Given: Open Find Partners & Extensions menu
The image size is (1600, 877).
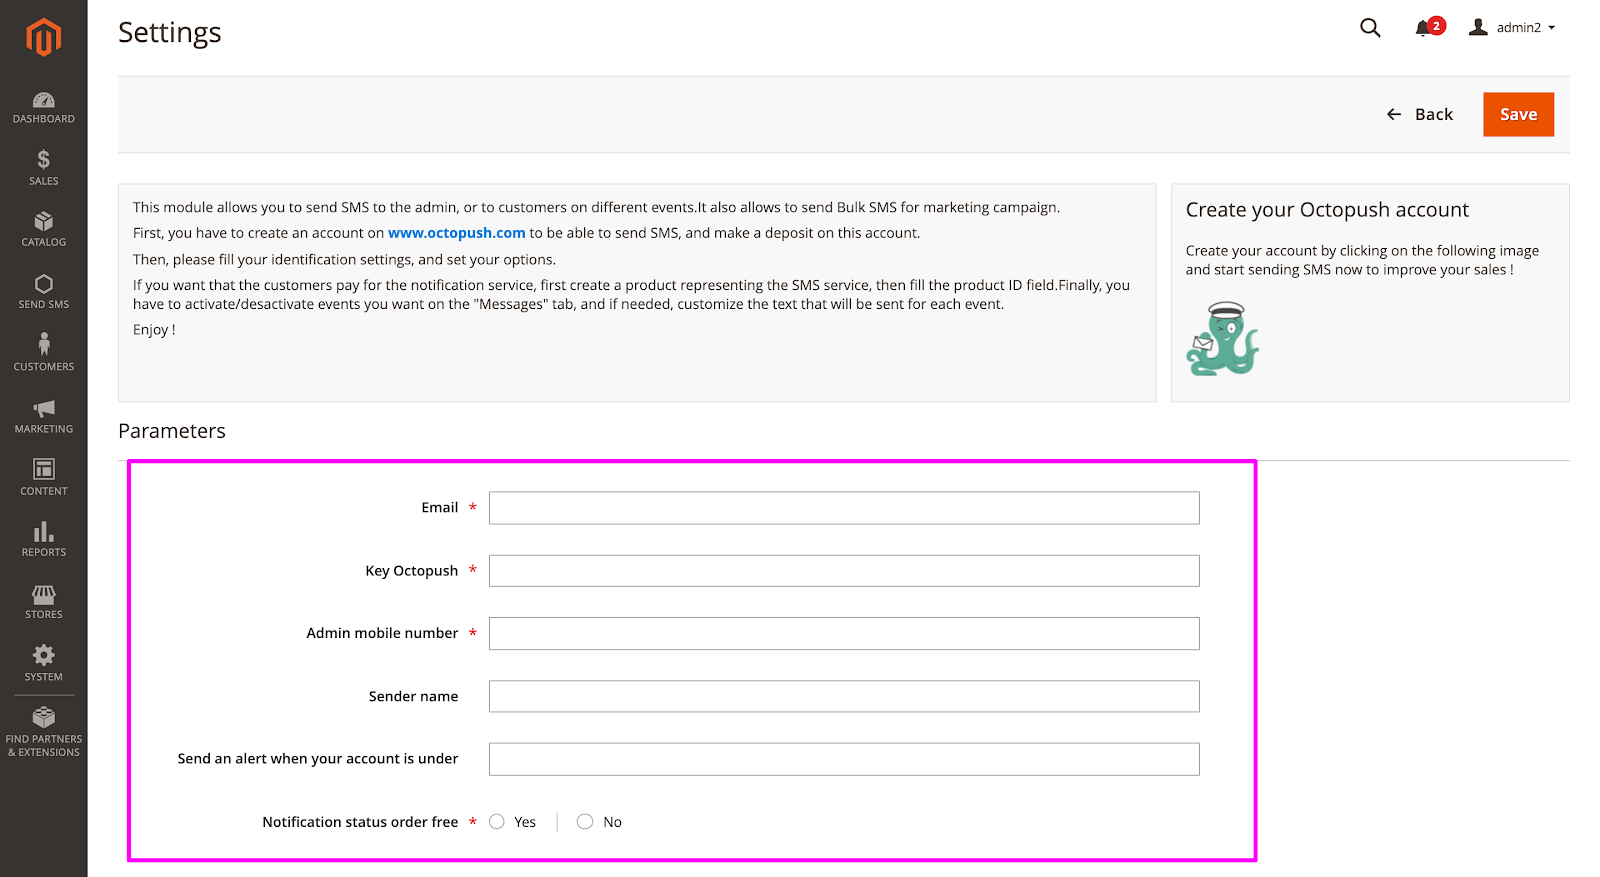Looking at the screenshot, I should coord(43,732).
